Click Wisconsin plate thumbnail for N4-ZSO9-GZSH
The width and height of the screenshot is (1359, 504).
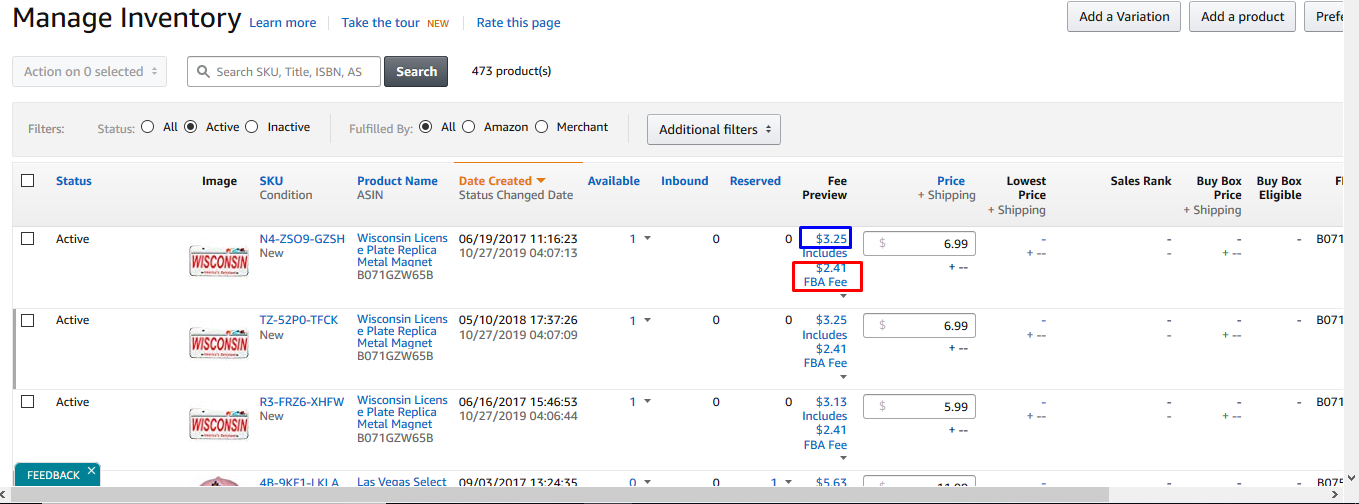click(219, 261)
